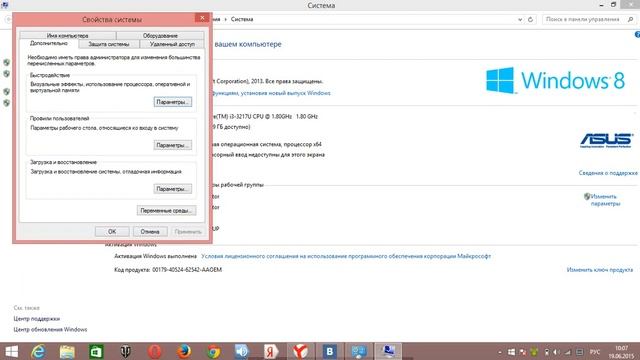Switch the РУС input language indicator
The image size is (640, 360).
(595, 352)
